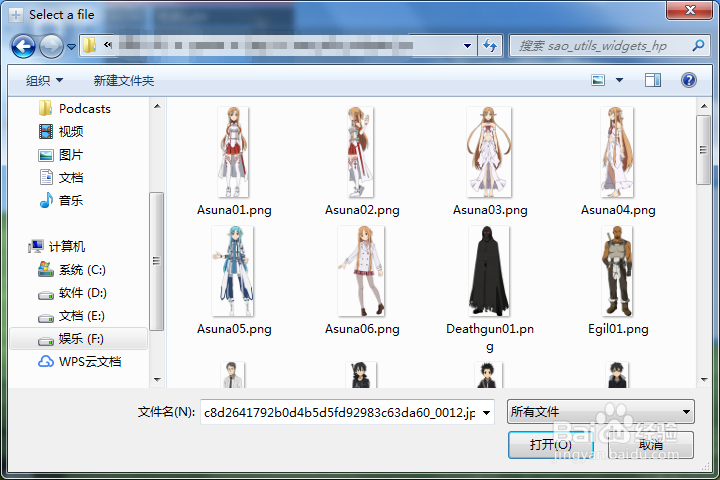The image size is (720, 480).
Task: Select the Egil01.png thumbnail
Action: point(617,271)
